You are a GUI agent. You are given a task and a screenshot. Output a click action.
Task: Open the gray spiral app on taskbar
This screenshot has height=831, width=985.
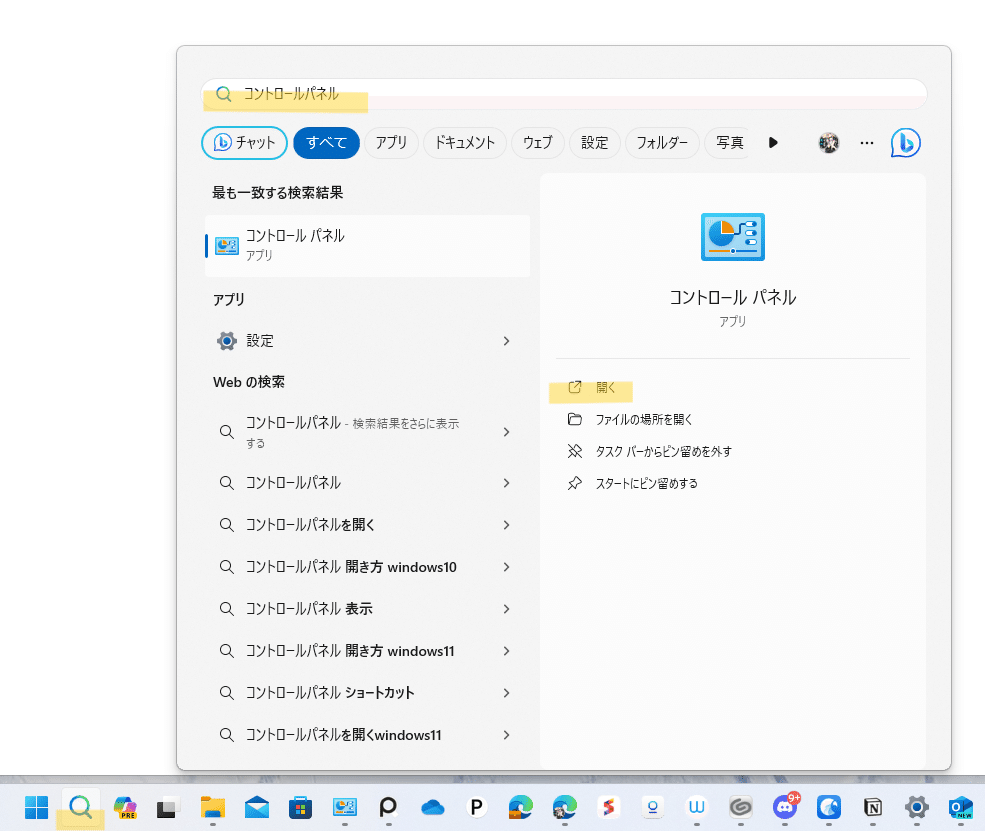coord(741,807)
